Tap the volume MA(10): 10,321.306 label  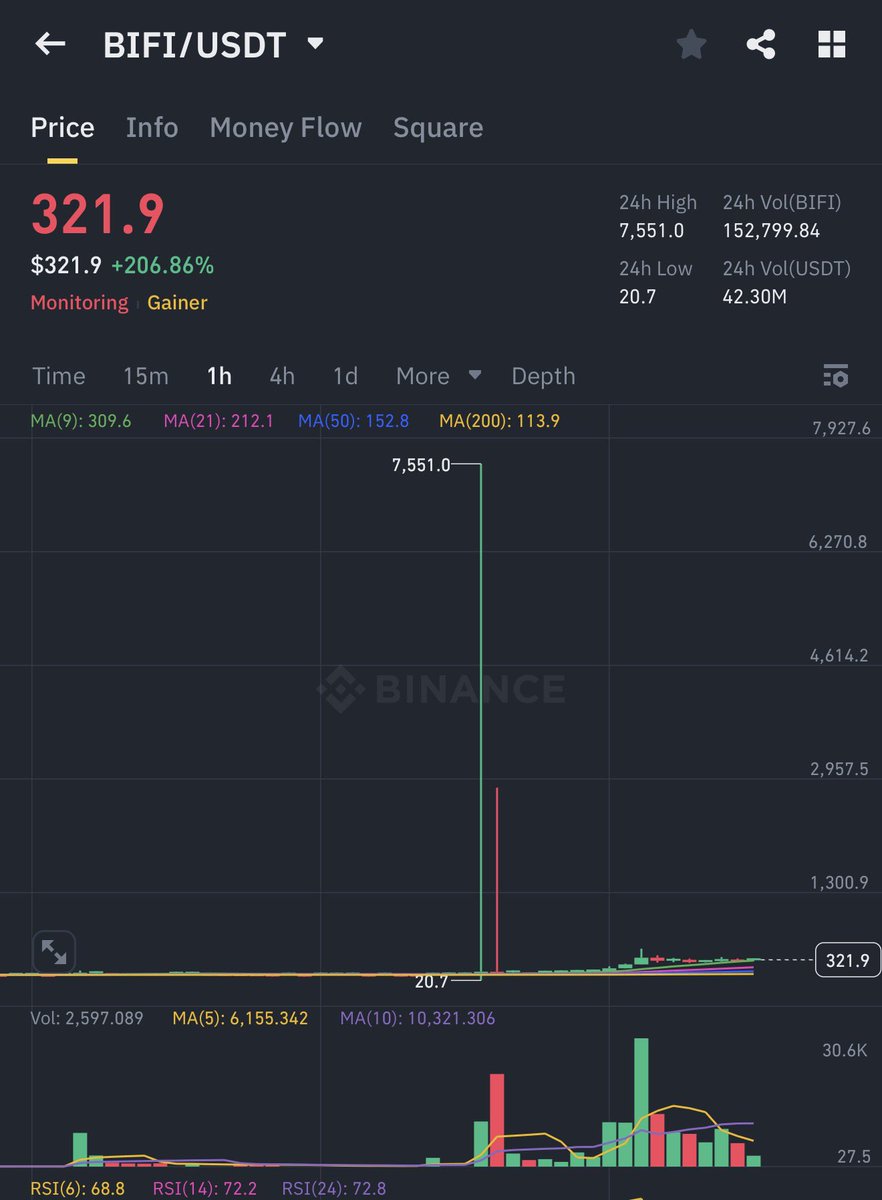(x=418, y=1019)
